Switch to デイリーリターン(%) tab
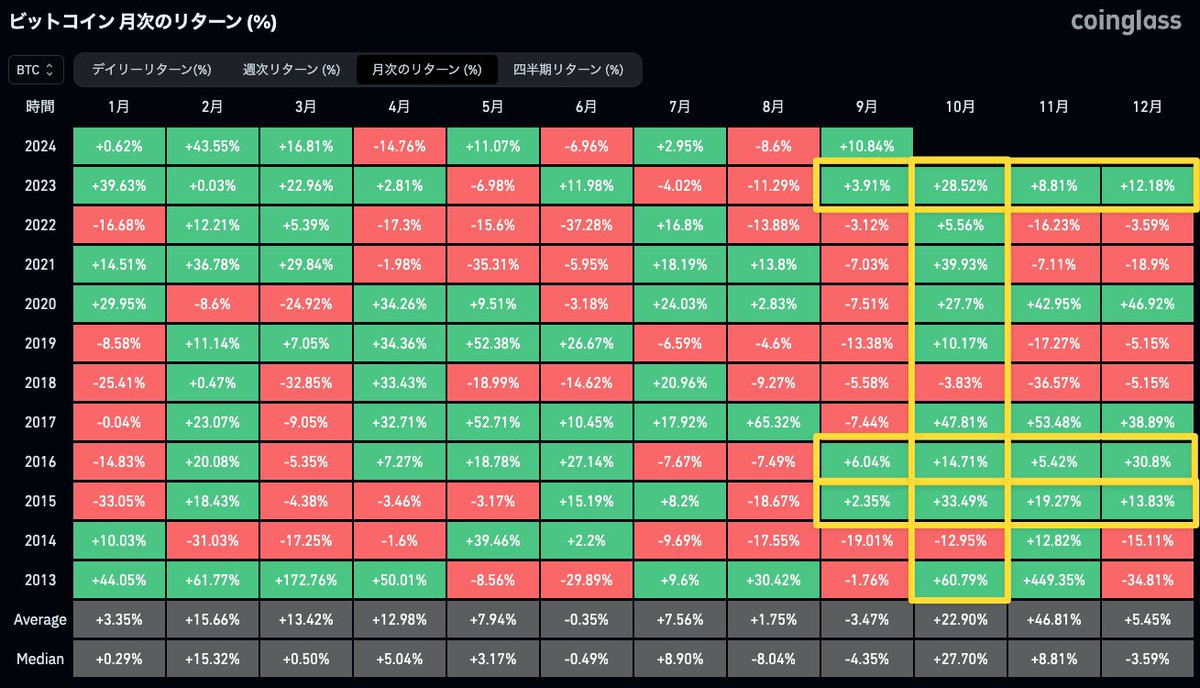 coord(151,70)
